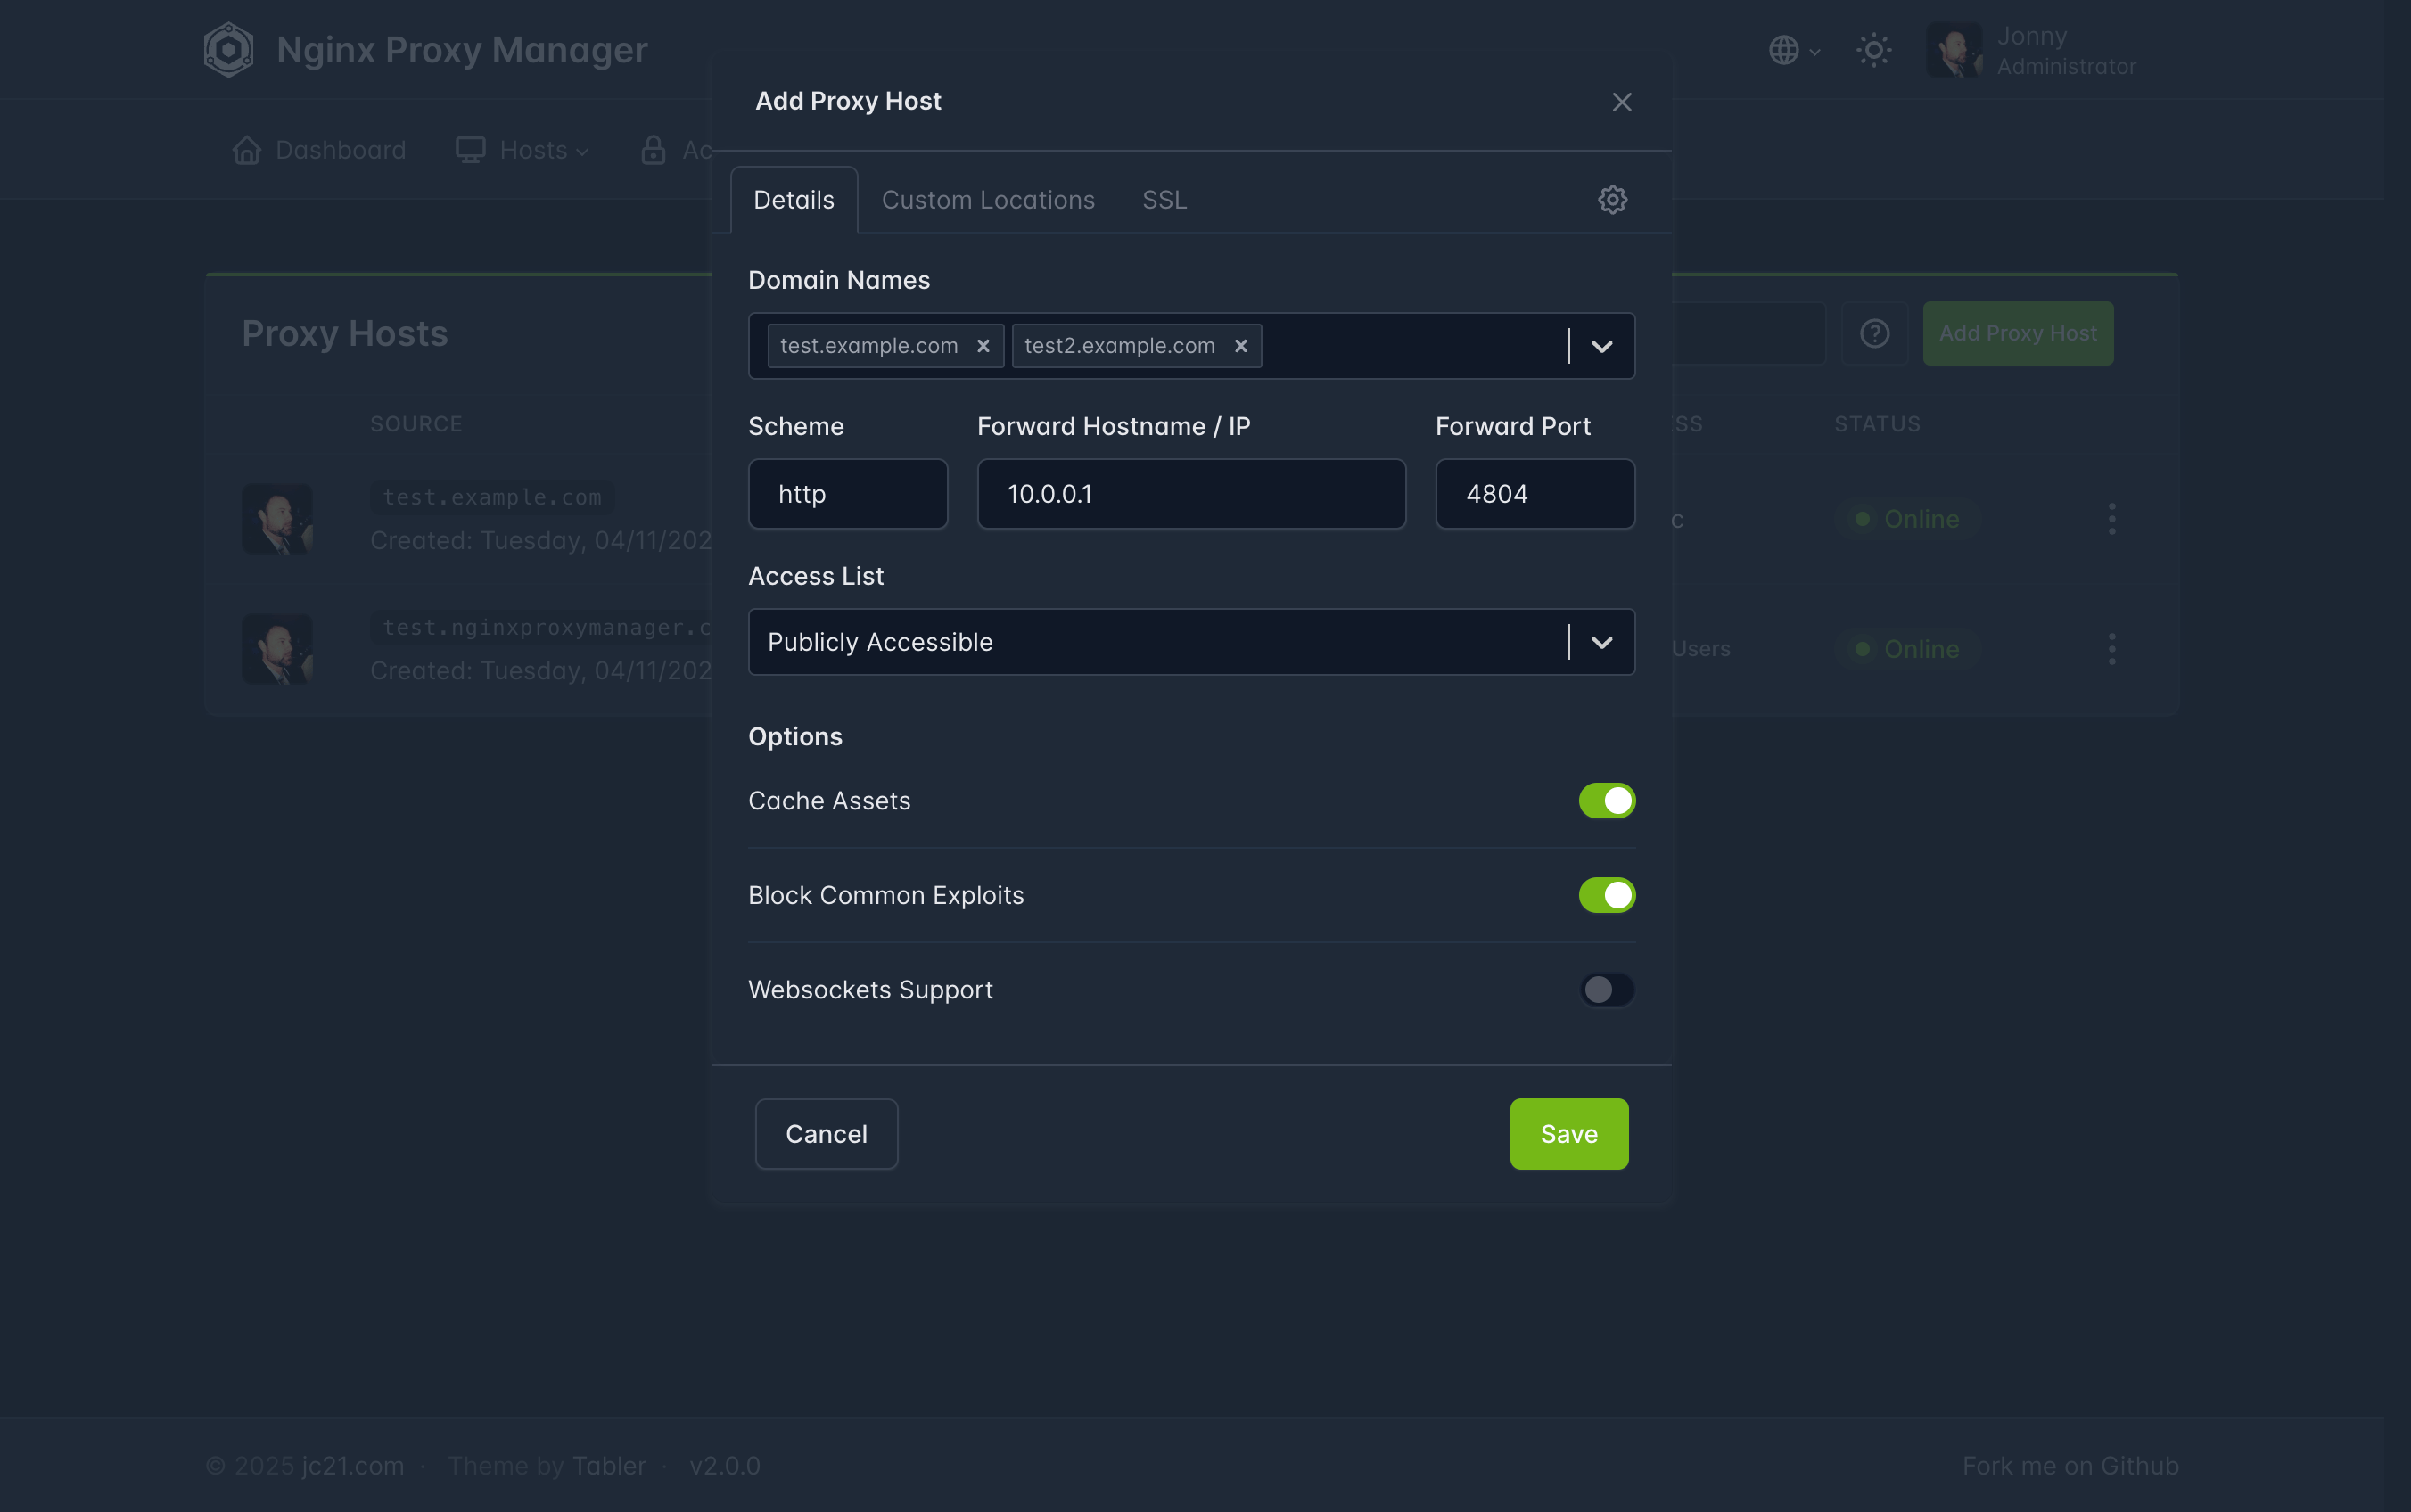The width and height of the screenshot is (2411, 1512).
Task: Remove the test.example.com domain tag
Action: [x=983, y=346]
